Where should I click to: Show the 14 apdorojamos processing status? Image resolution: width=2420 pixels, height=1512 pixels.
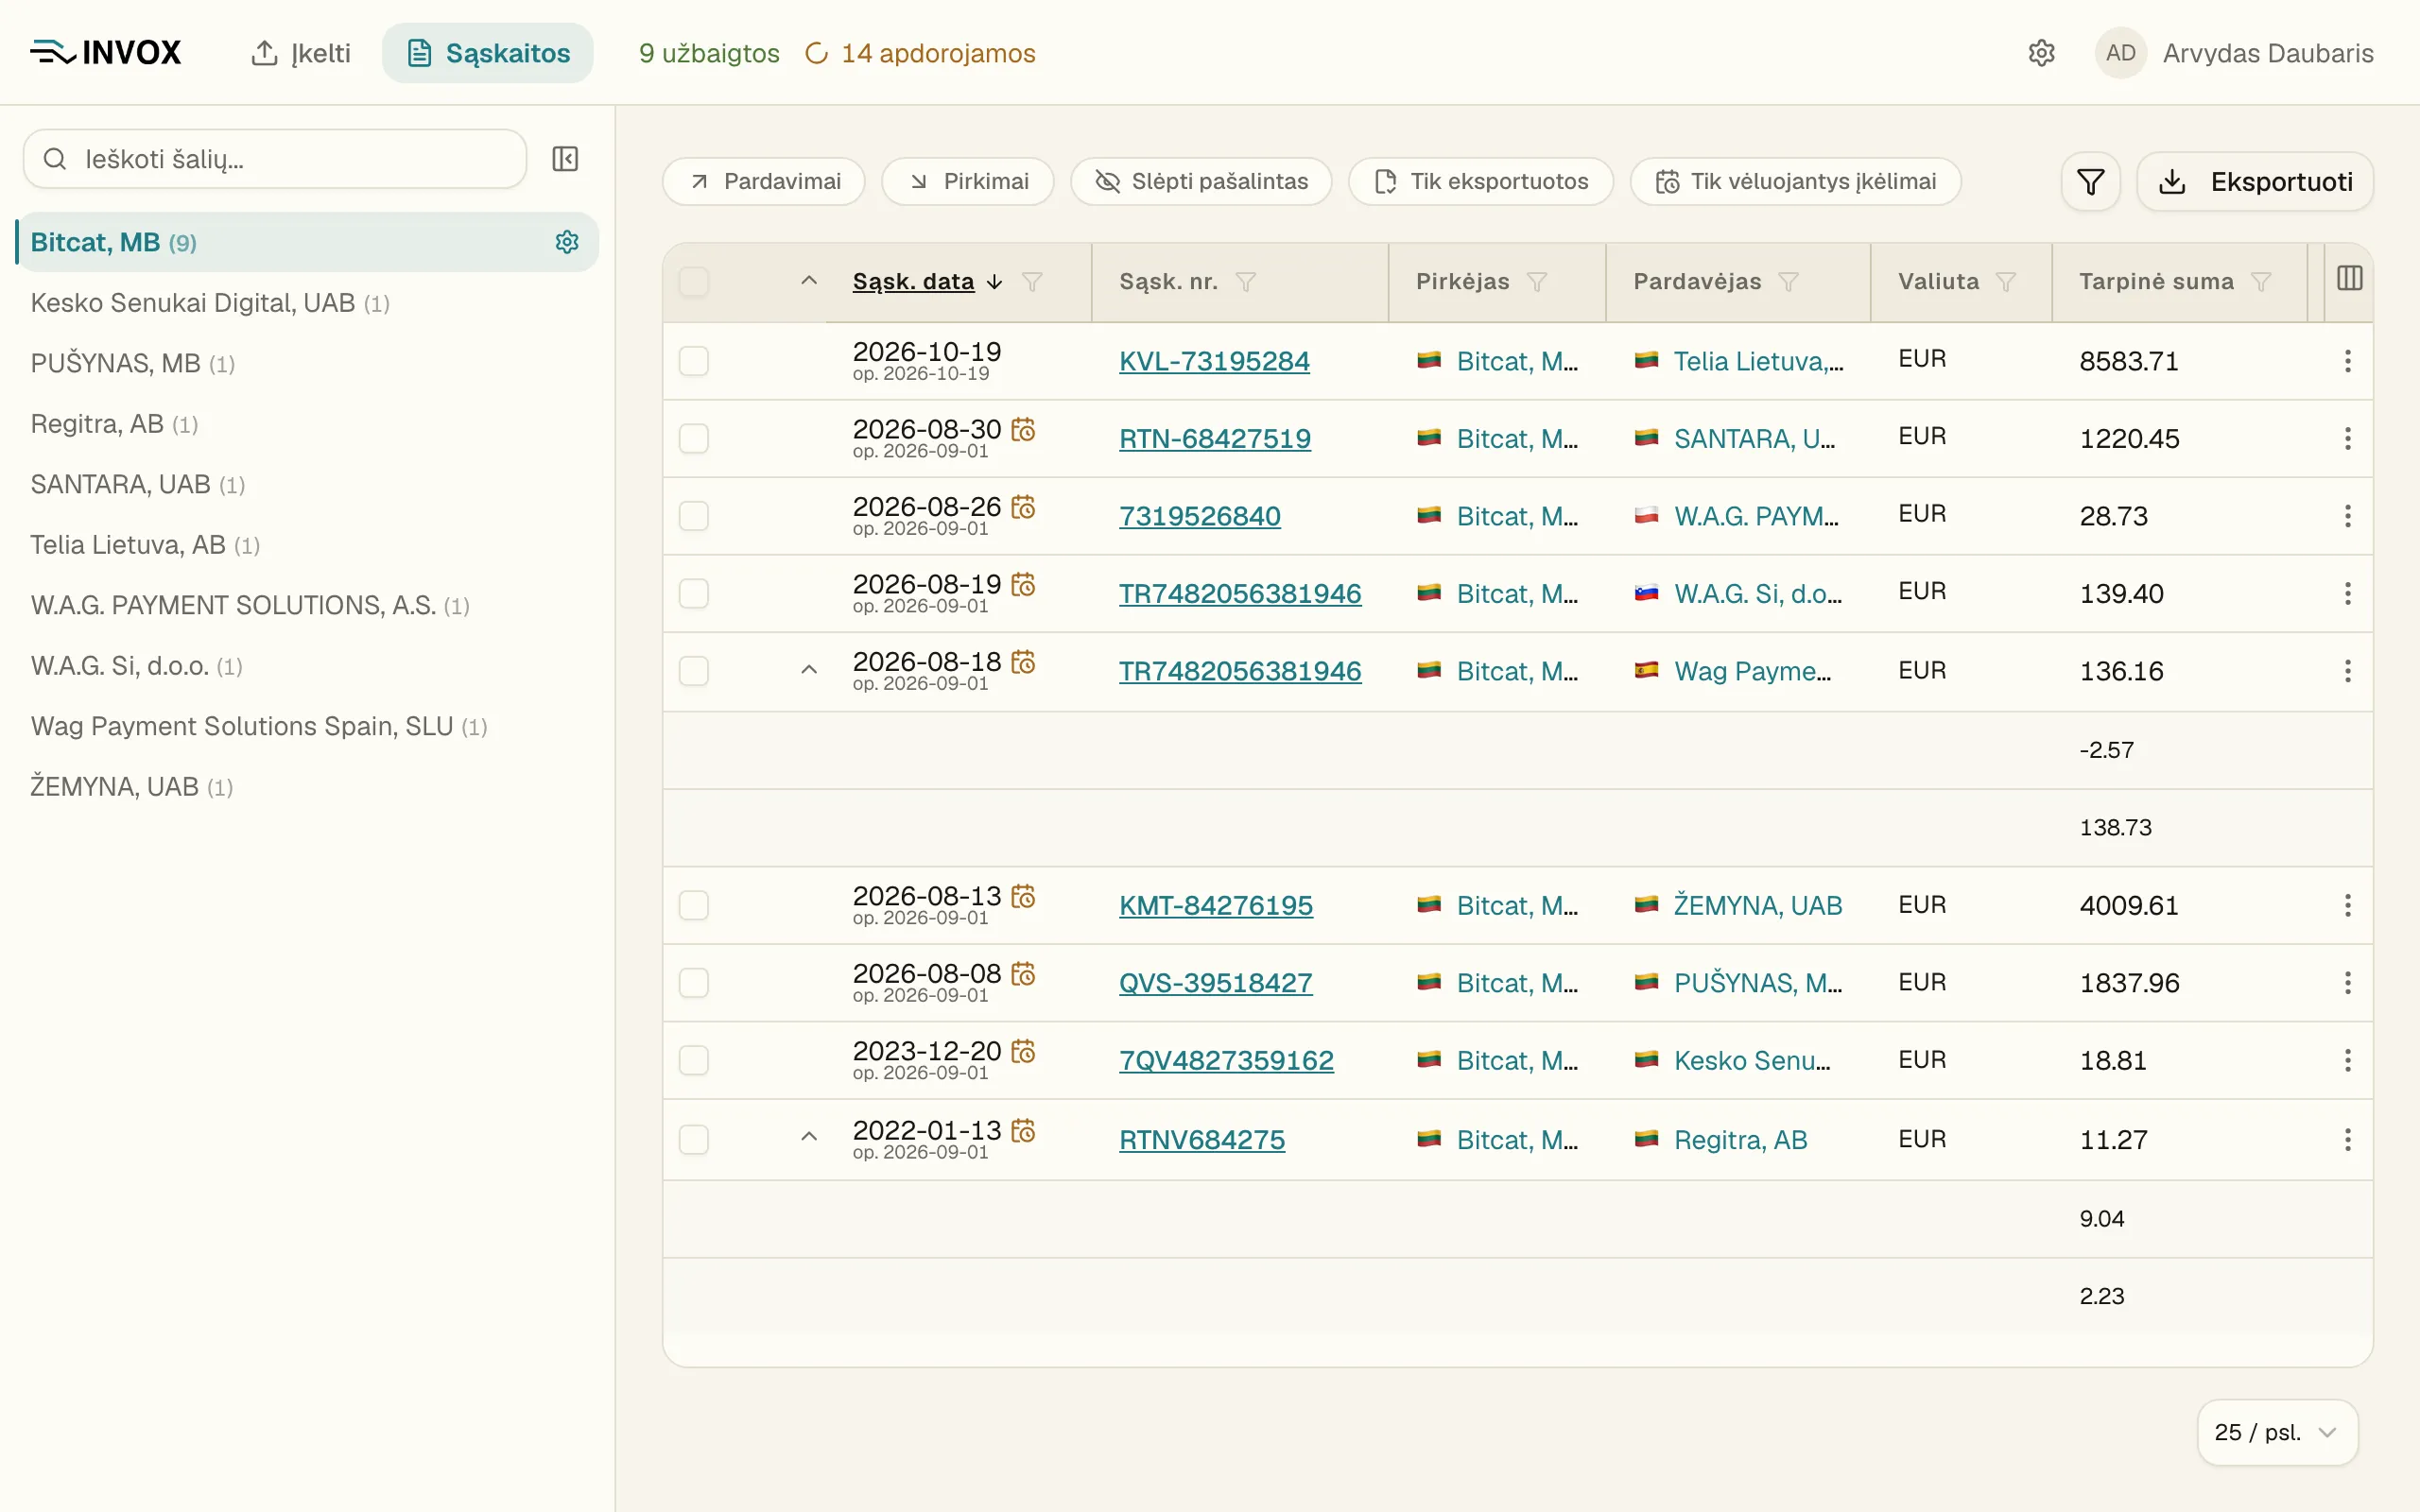[920, 53]
